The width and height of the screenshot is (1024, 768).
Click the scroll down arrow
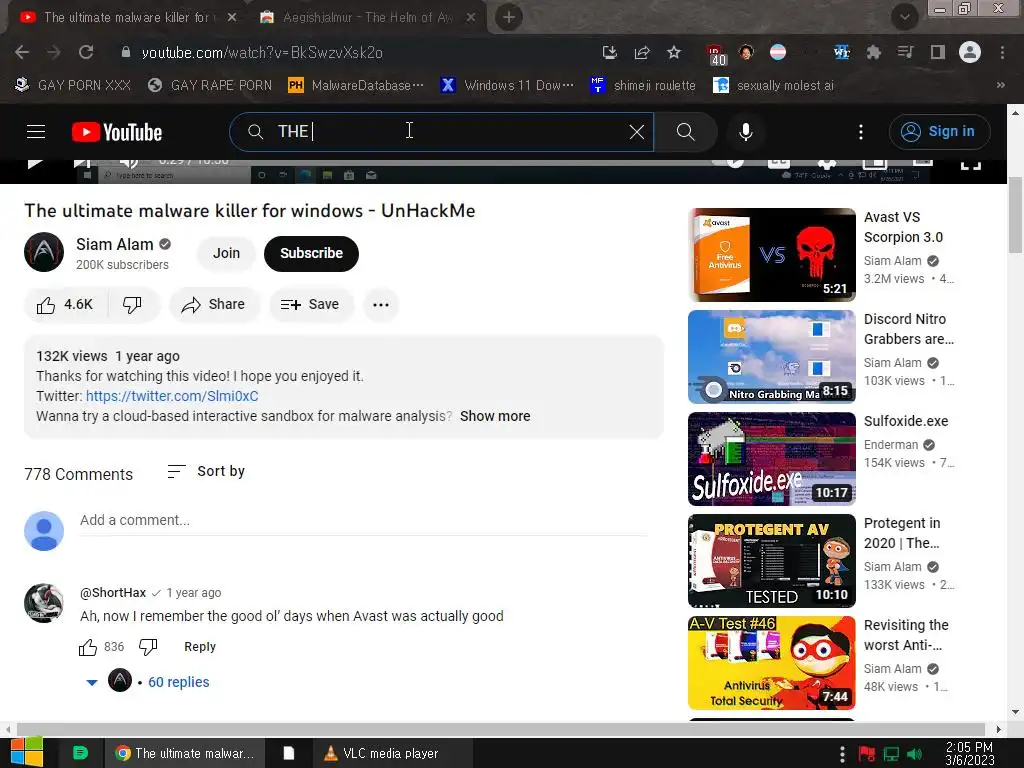(1015, 712)
